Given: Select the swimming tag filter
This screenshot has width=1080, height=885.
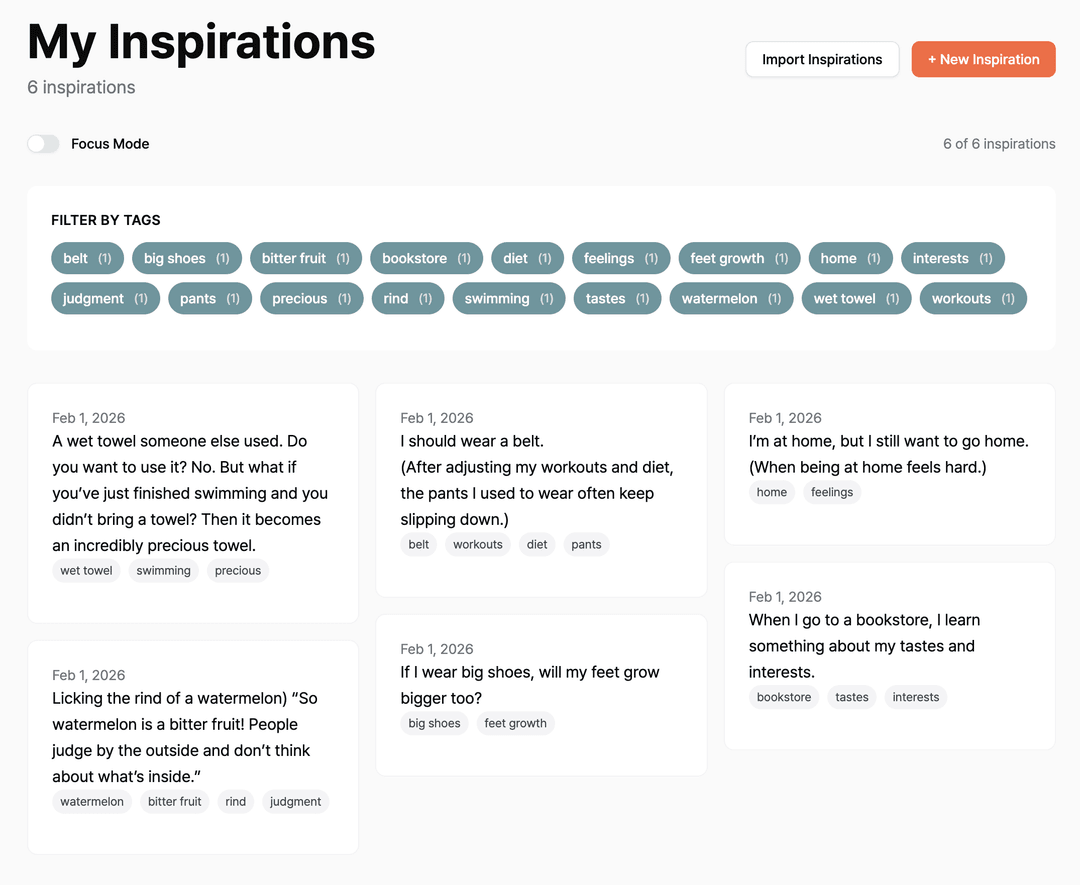Looking at the screenshot, I should coord(508,298).
